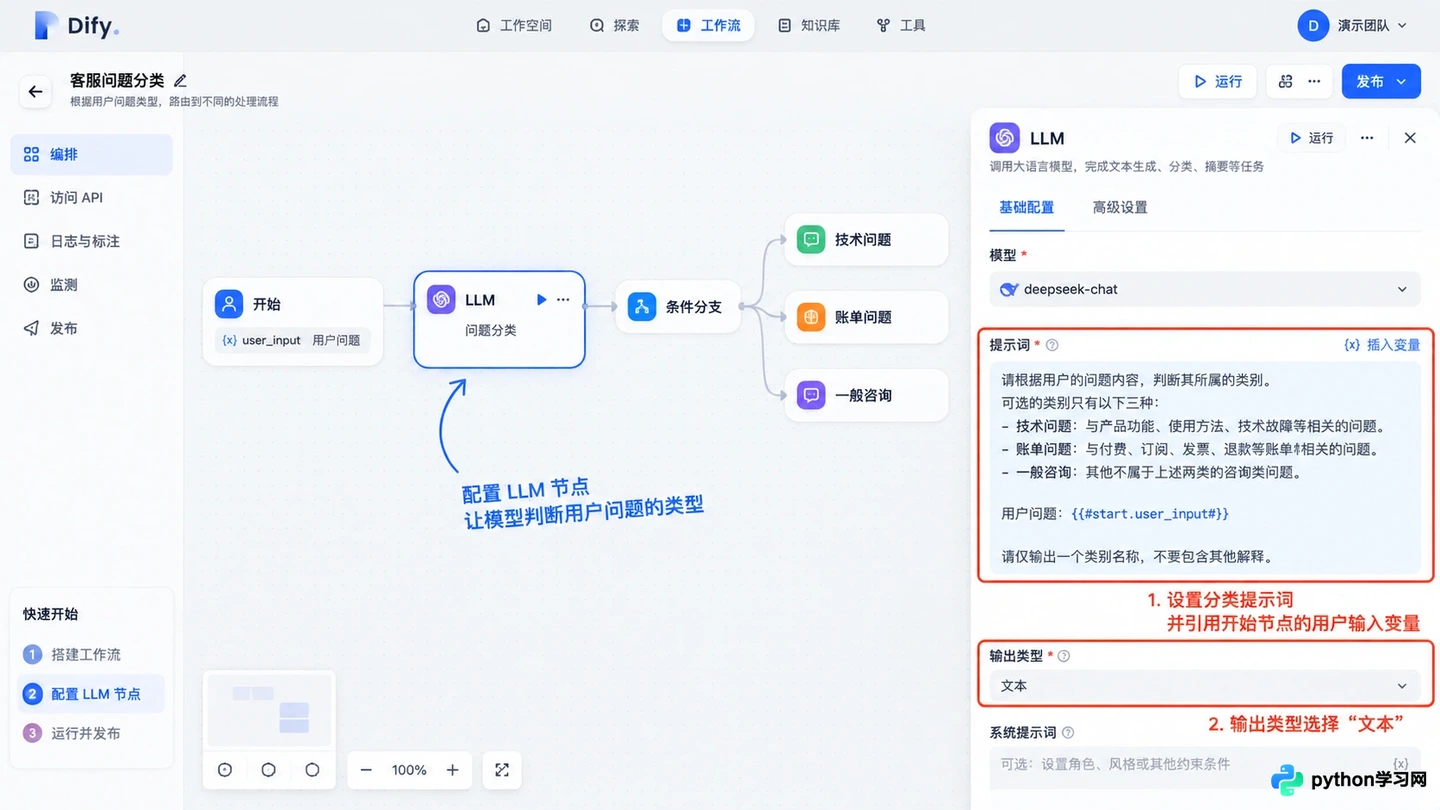This screenshot has width=1440, height=810.
Task: Open 发布 in the sidebar
Action: (92, 328)
